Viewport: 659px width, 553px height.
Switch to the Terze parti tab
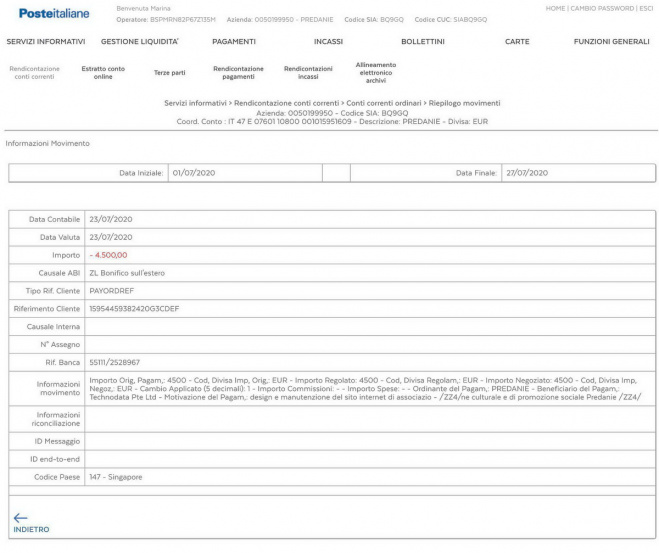[x=169, y=72]
